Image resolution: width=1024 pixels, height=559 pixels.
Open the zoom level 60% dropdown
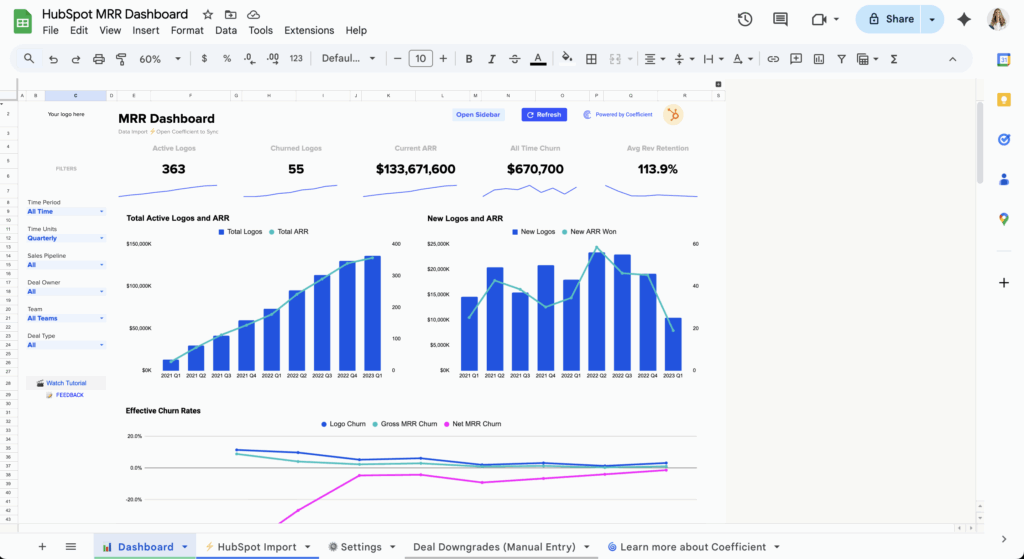point(159,59)
